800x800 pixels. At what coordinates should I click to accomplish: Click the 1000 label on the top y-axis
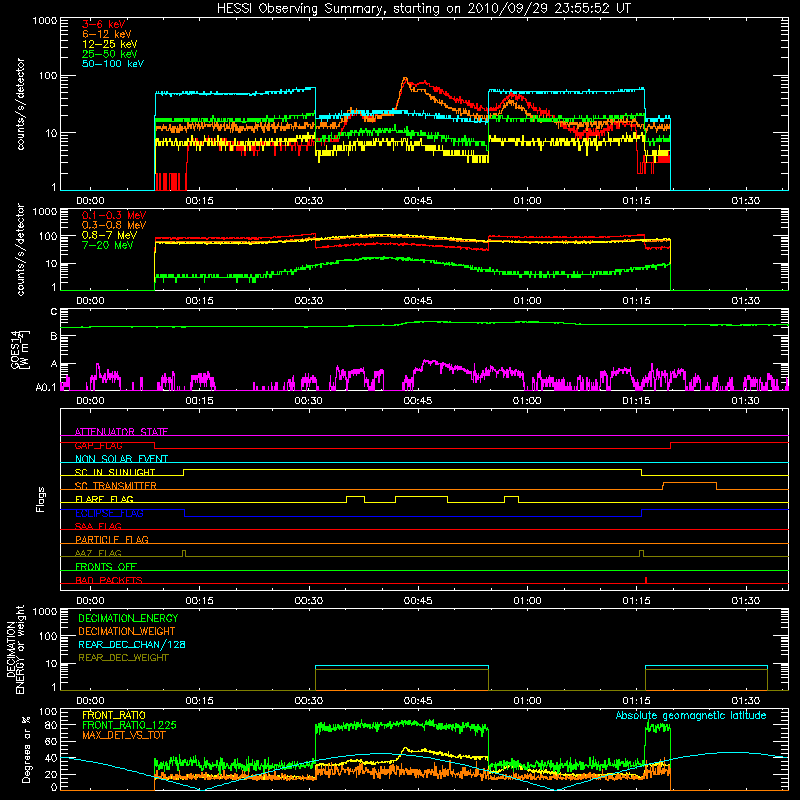click(x=45, y=21)
